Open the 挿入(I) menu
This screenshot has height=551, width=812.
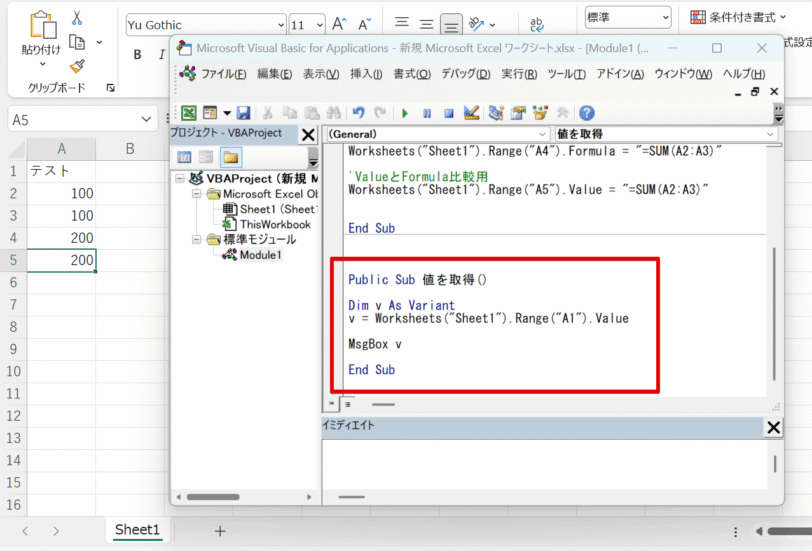tap(365, 74)
